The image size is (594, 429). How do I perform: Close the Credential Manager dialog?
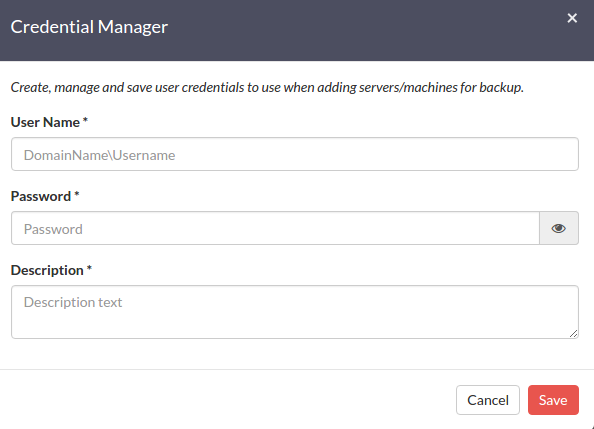[572, 18]
